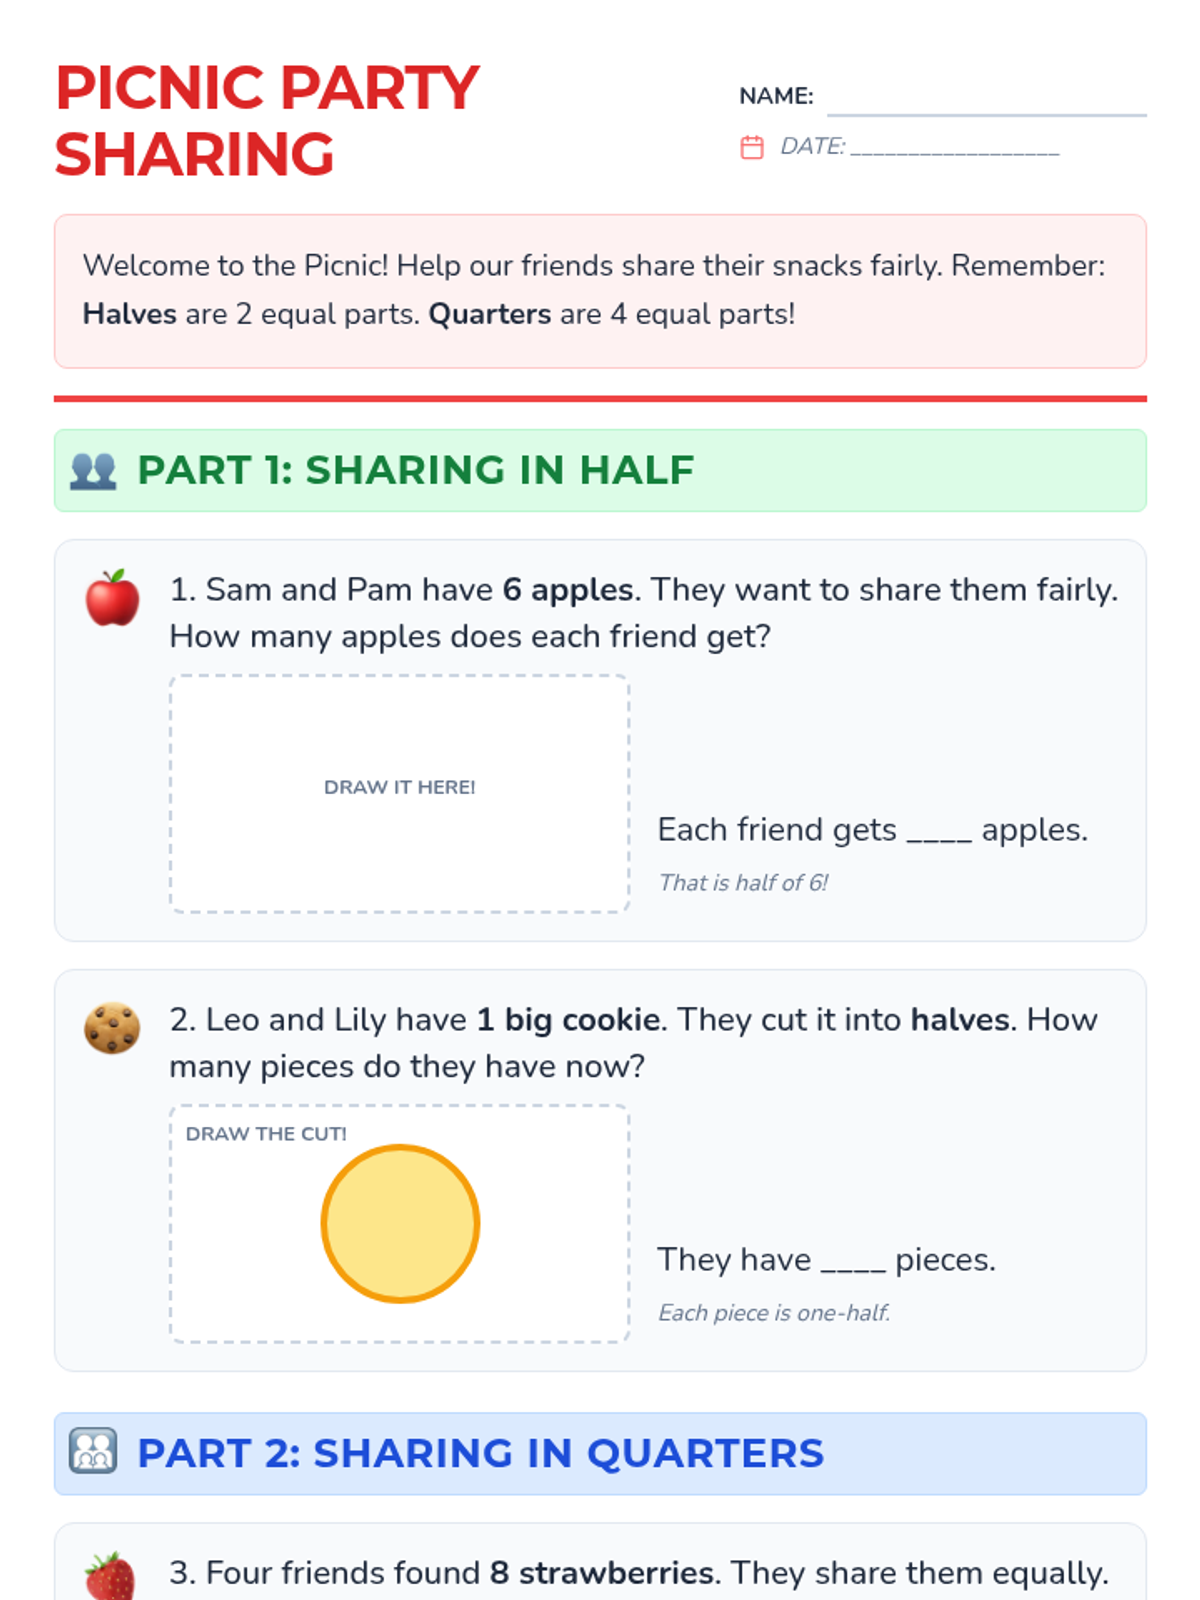This screenshot has width=1200, height=1600.
Task: Click the two-people icon in Part 1 header
Action: (x=94, y=470)
